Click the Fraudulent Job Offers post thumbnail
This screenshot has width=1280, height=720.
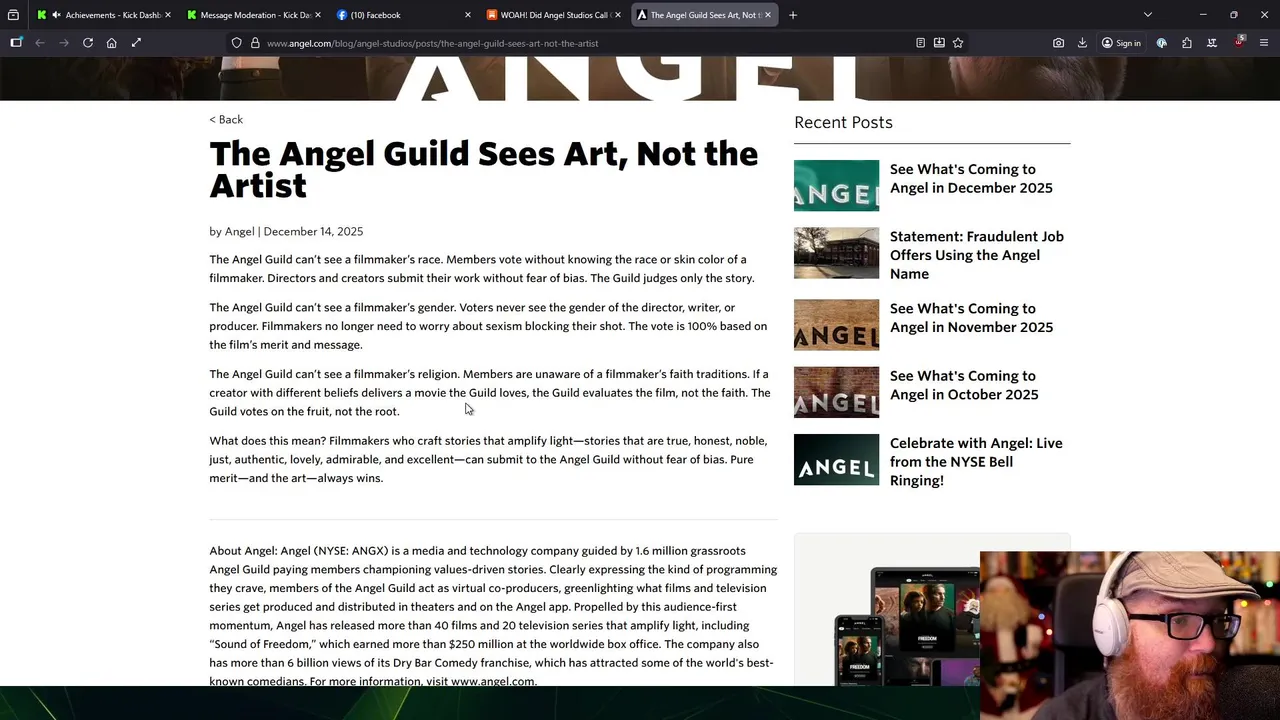pos(836,253)
